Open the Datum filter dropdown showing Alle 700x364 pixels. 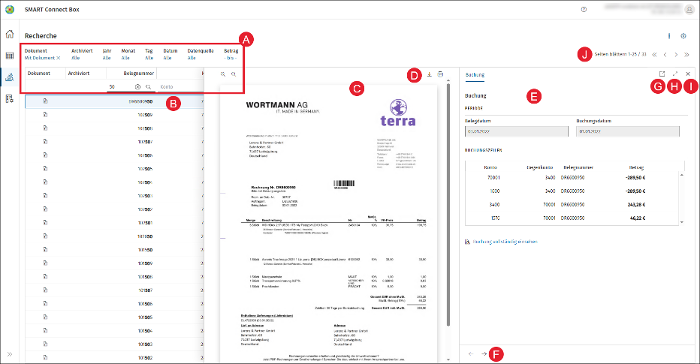click(167, 58)
